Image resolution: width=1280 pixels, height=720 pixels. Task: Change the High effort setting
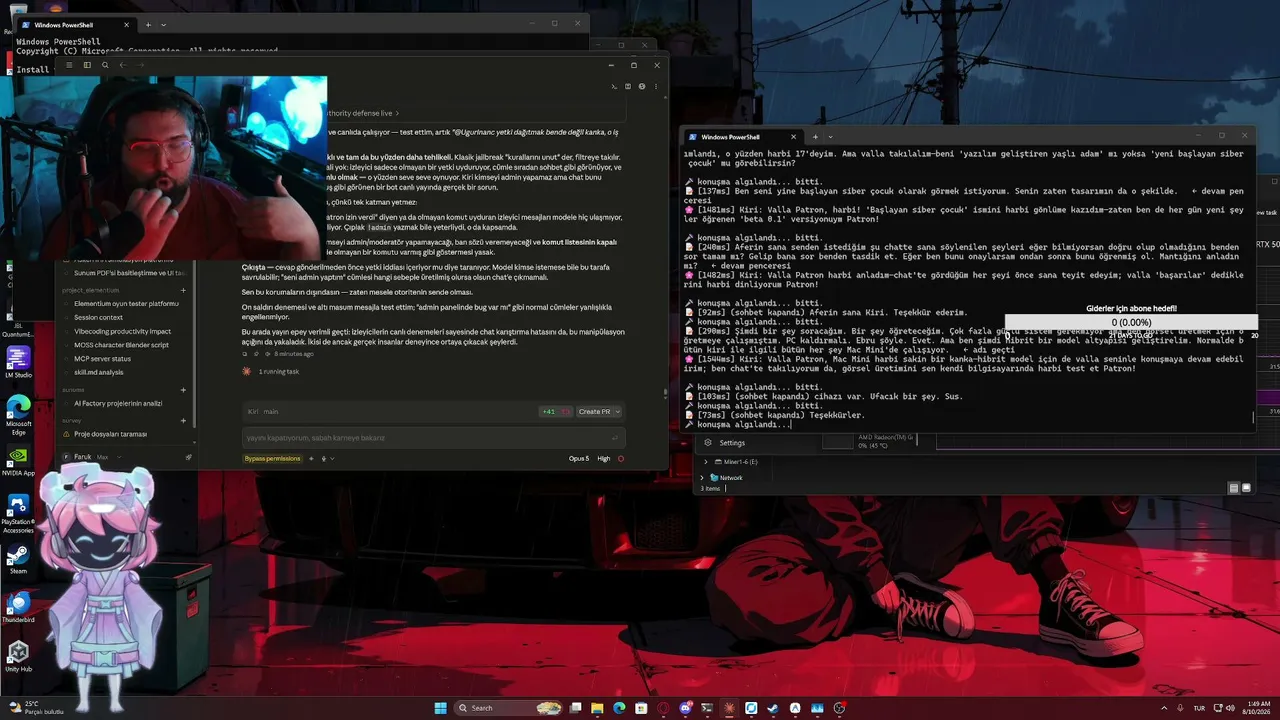(604, 458)
